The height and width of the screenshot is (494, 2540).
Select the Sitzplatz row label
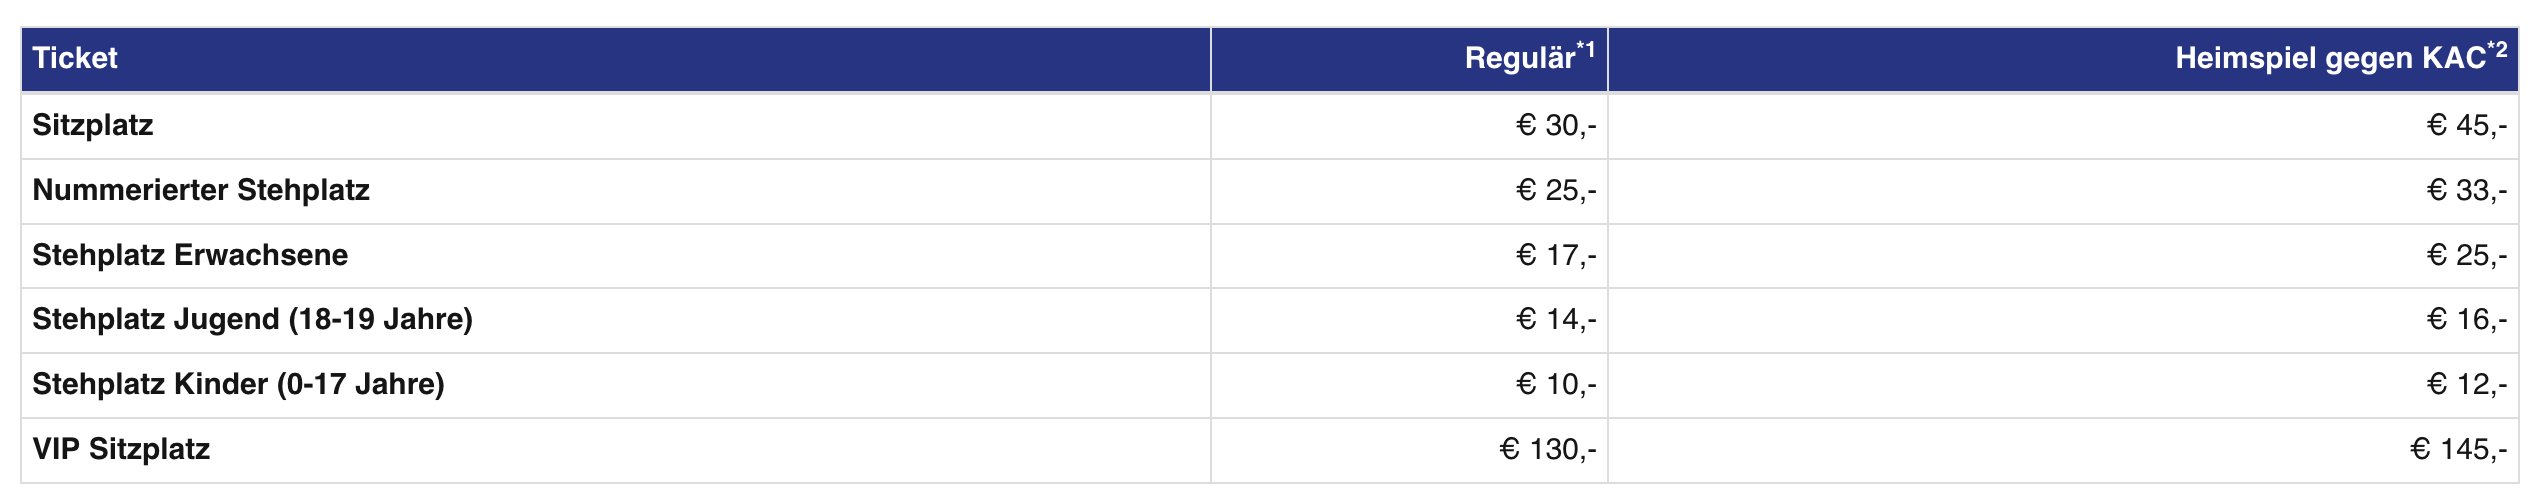tap(93, 125)
